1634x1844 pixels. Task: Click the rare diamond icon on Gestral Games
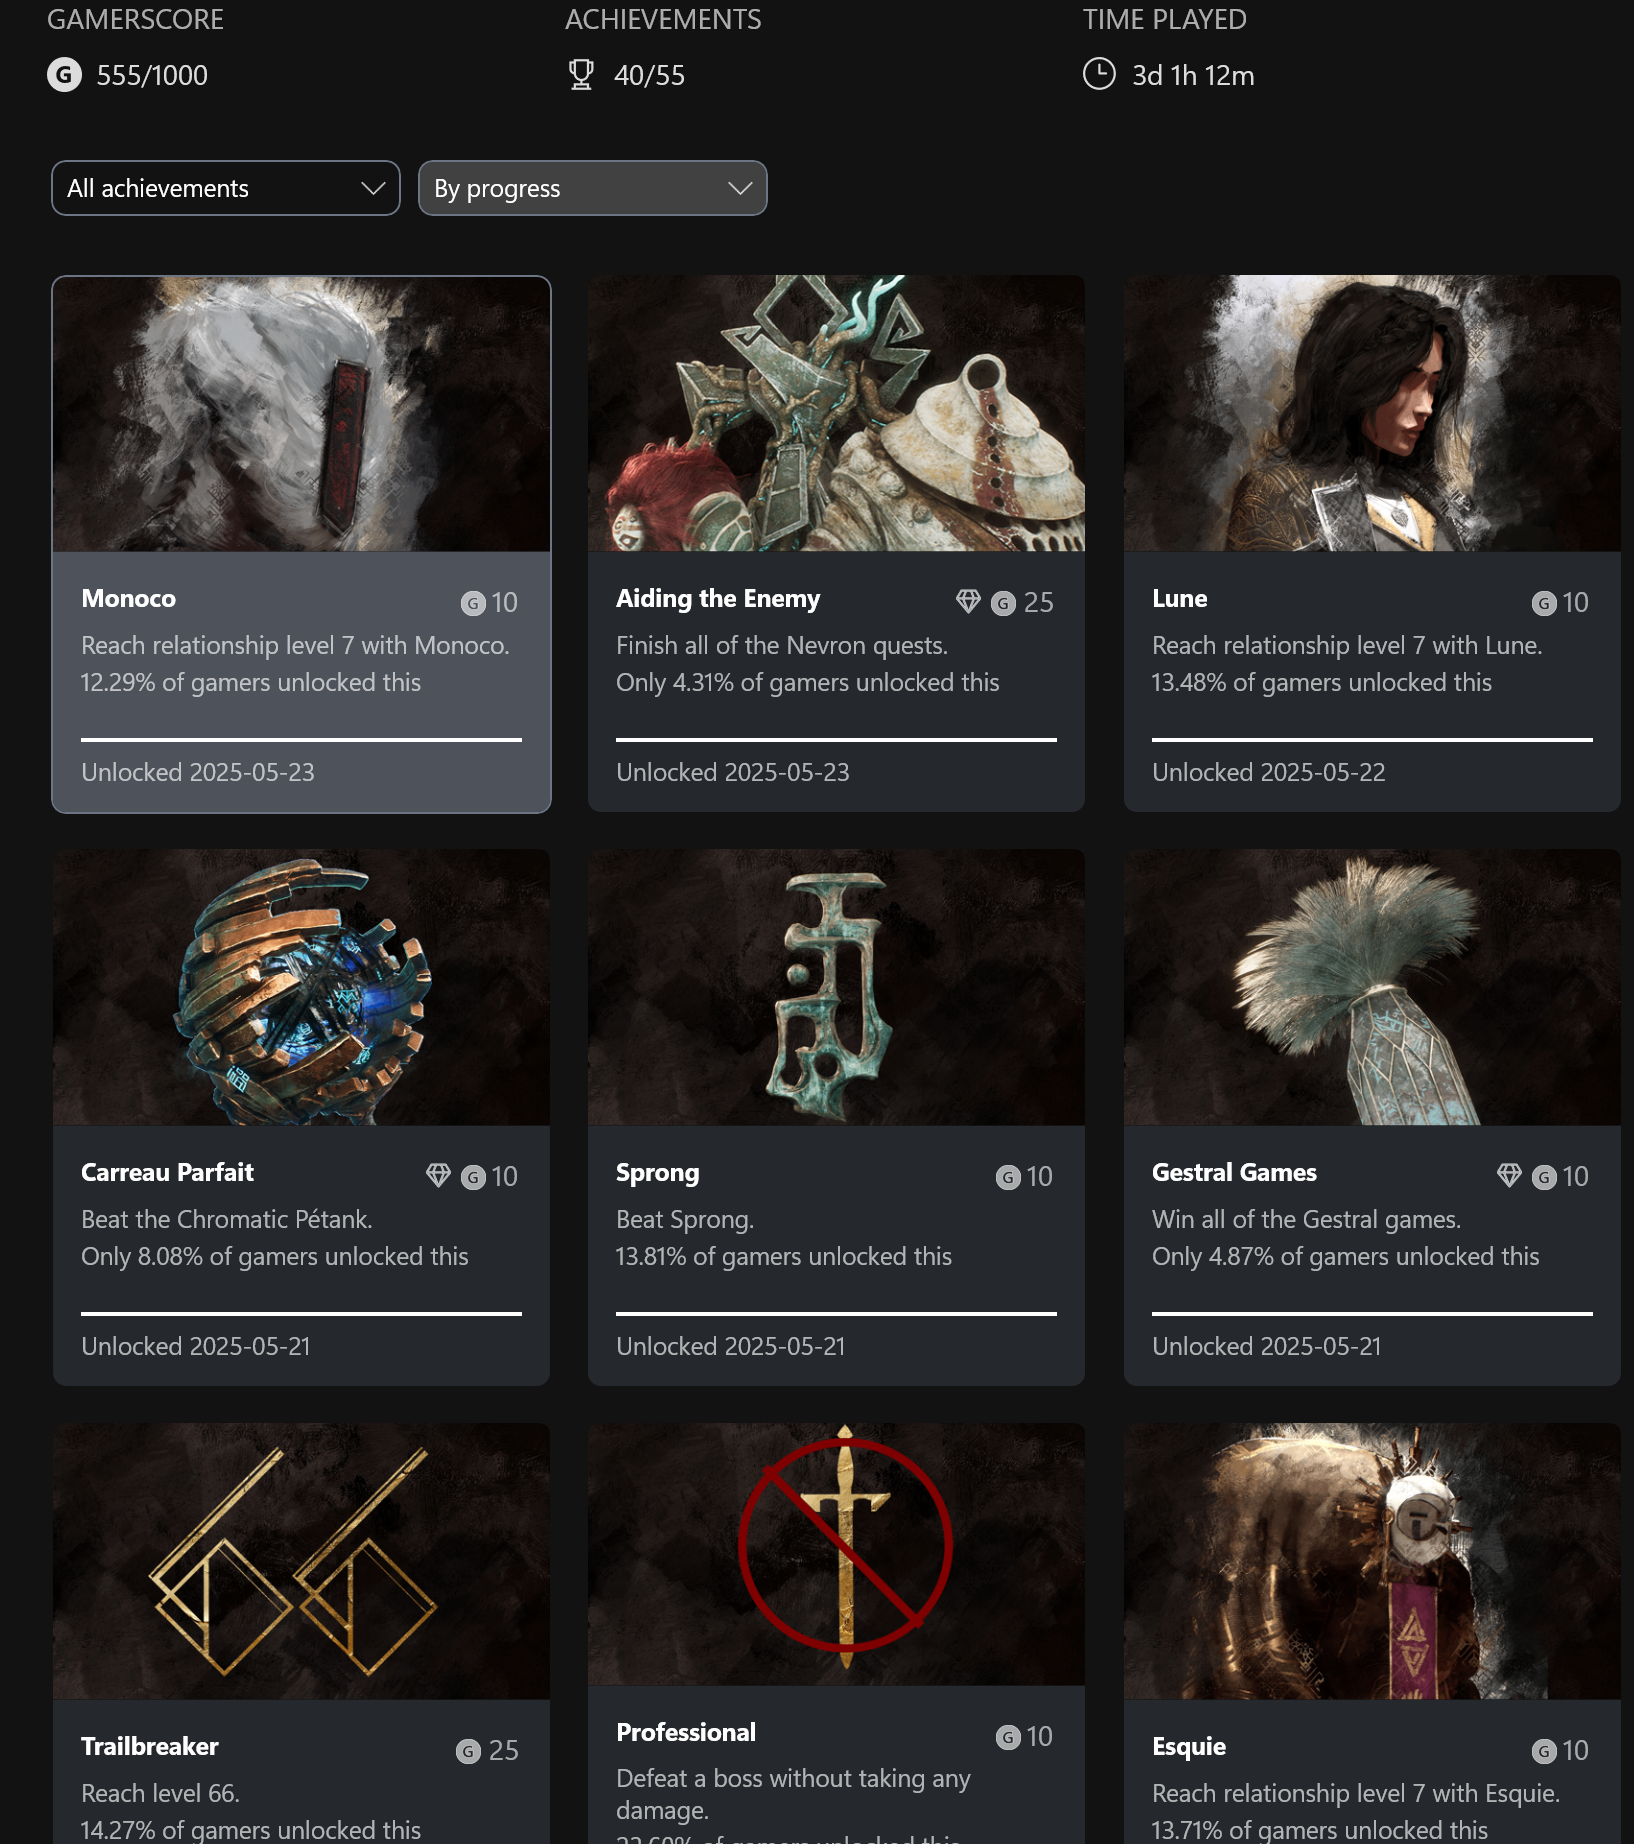click(x=1509, y=1175)
